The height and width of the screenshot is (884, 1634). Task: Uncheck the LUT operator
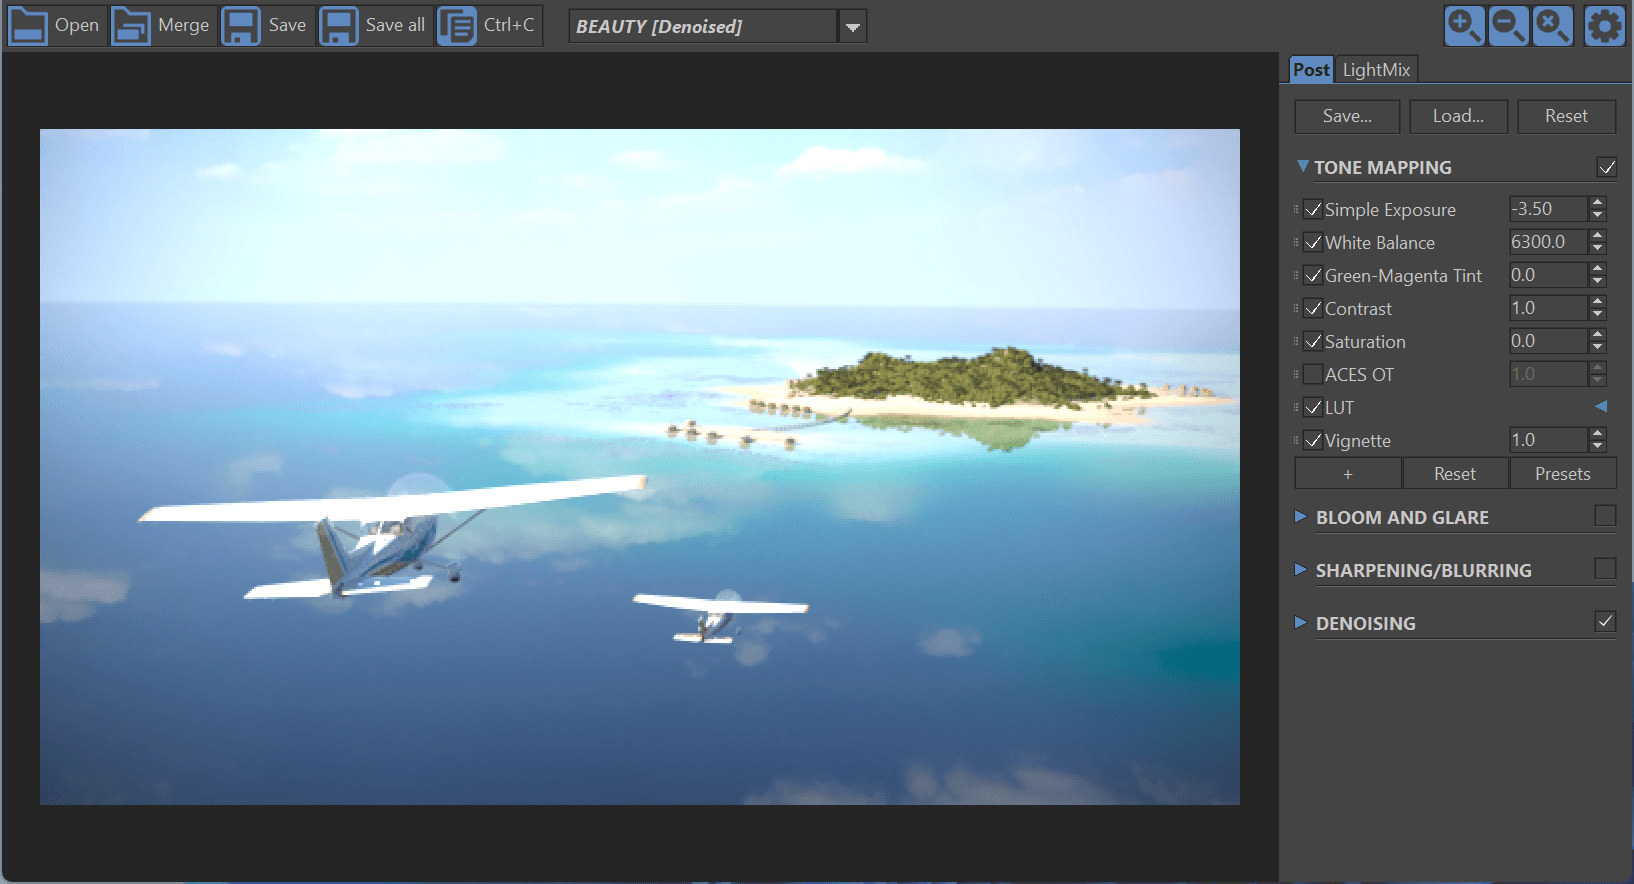1313,407
